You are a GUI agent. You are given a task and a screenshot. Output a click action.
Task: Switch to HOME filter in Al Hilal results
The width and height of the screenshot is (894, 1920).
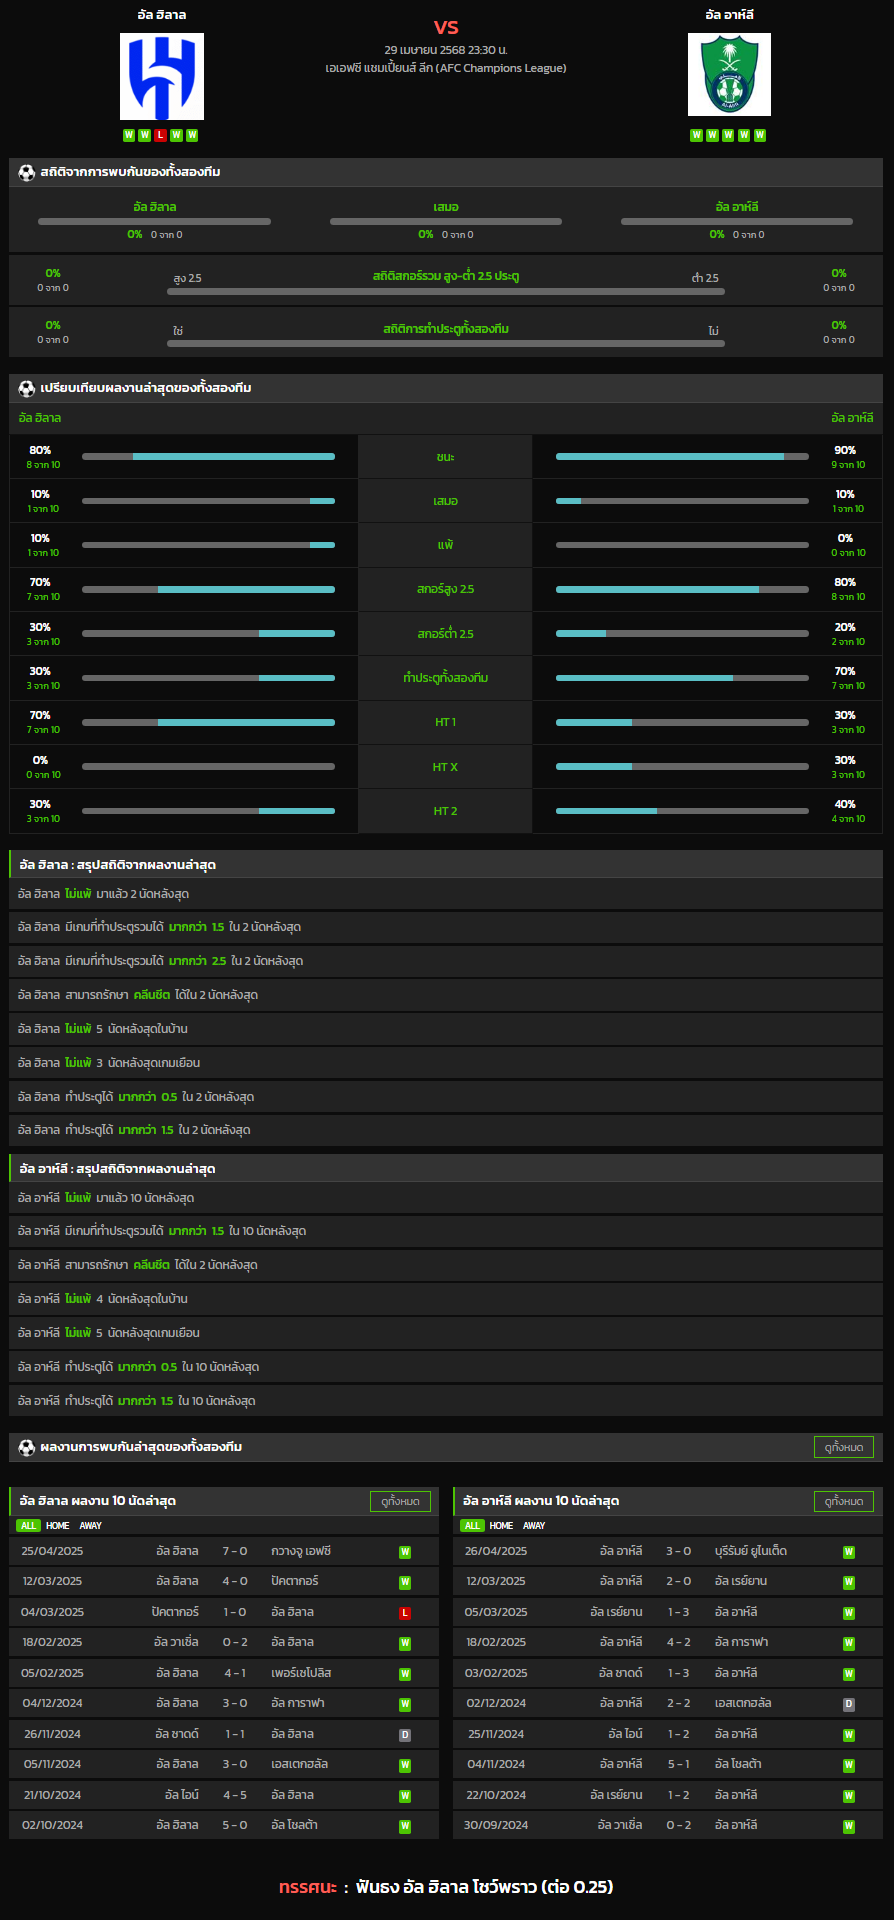(58, 1526)
